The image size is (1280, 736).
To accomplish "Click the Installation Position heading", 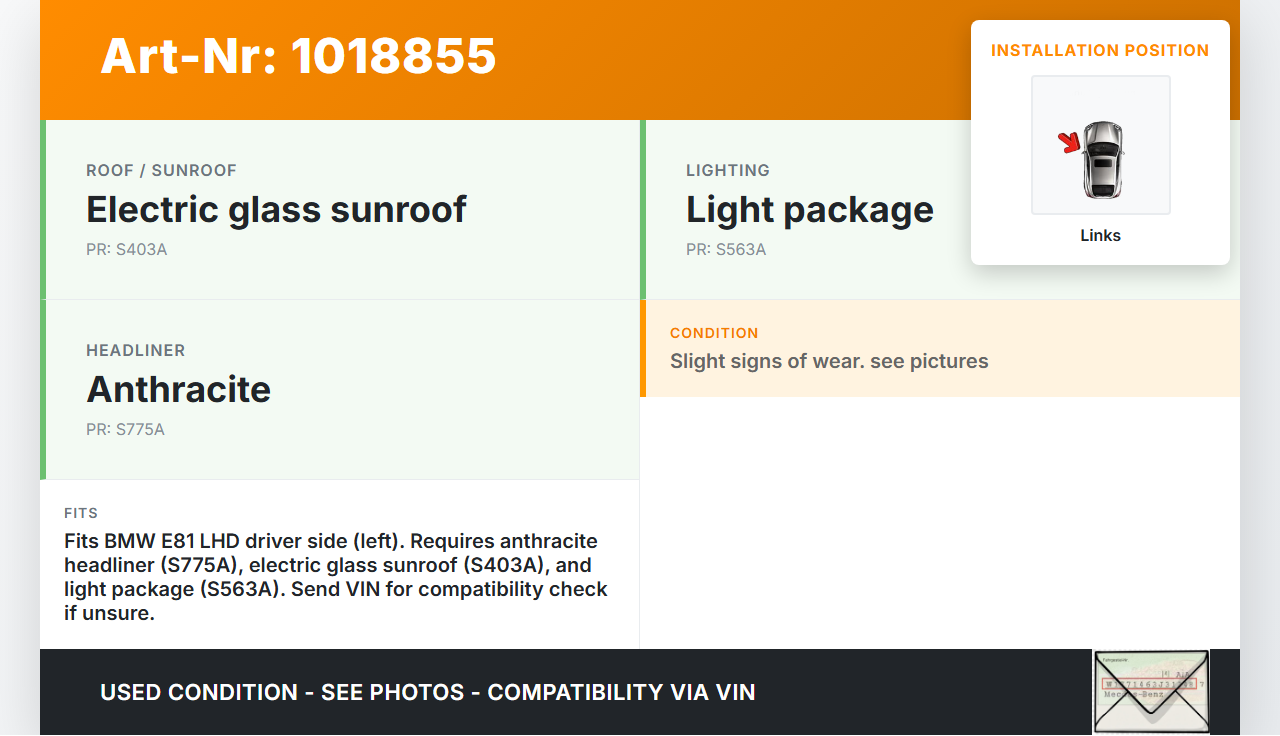I will (x=1100, y=50).
